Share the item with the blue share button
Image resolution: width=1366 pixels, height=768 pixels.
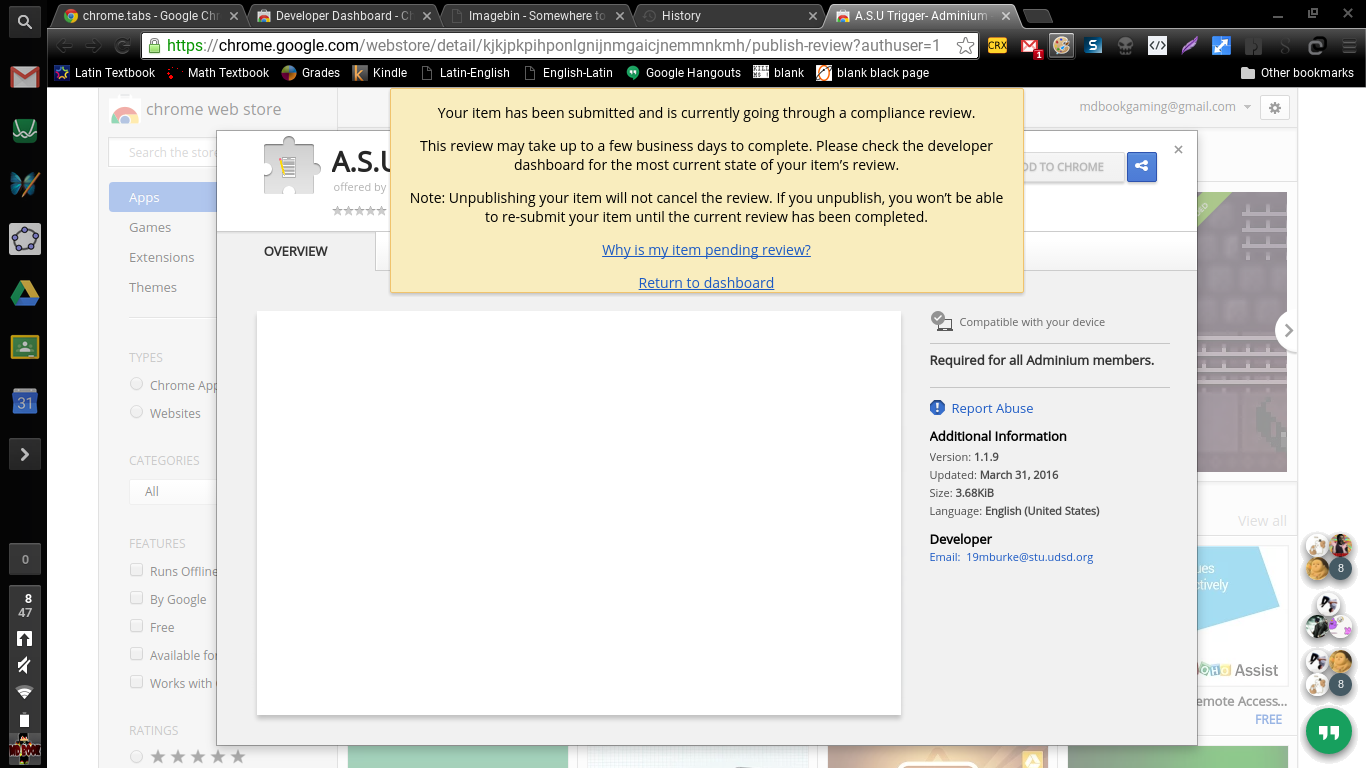(1142, 167)
